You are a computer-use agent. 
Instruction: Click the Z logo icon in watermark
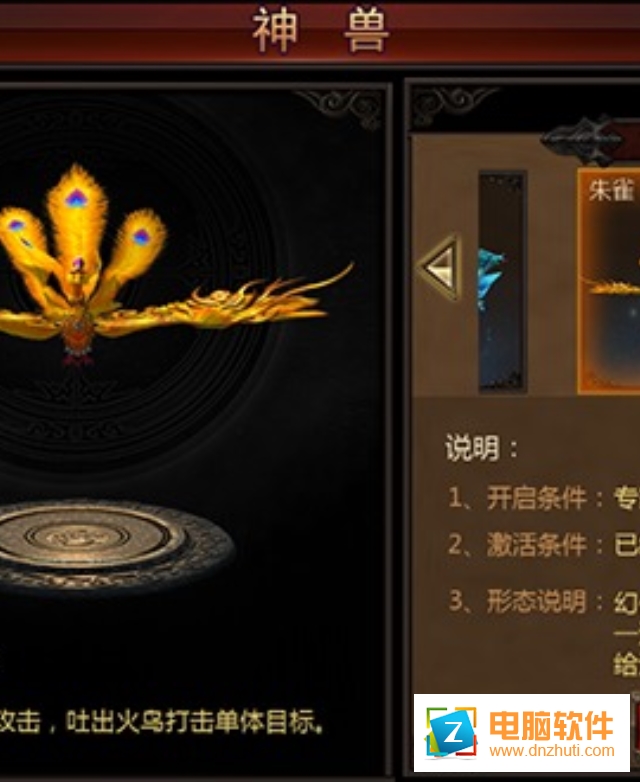pyautogui.click(x=450, y=734)
